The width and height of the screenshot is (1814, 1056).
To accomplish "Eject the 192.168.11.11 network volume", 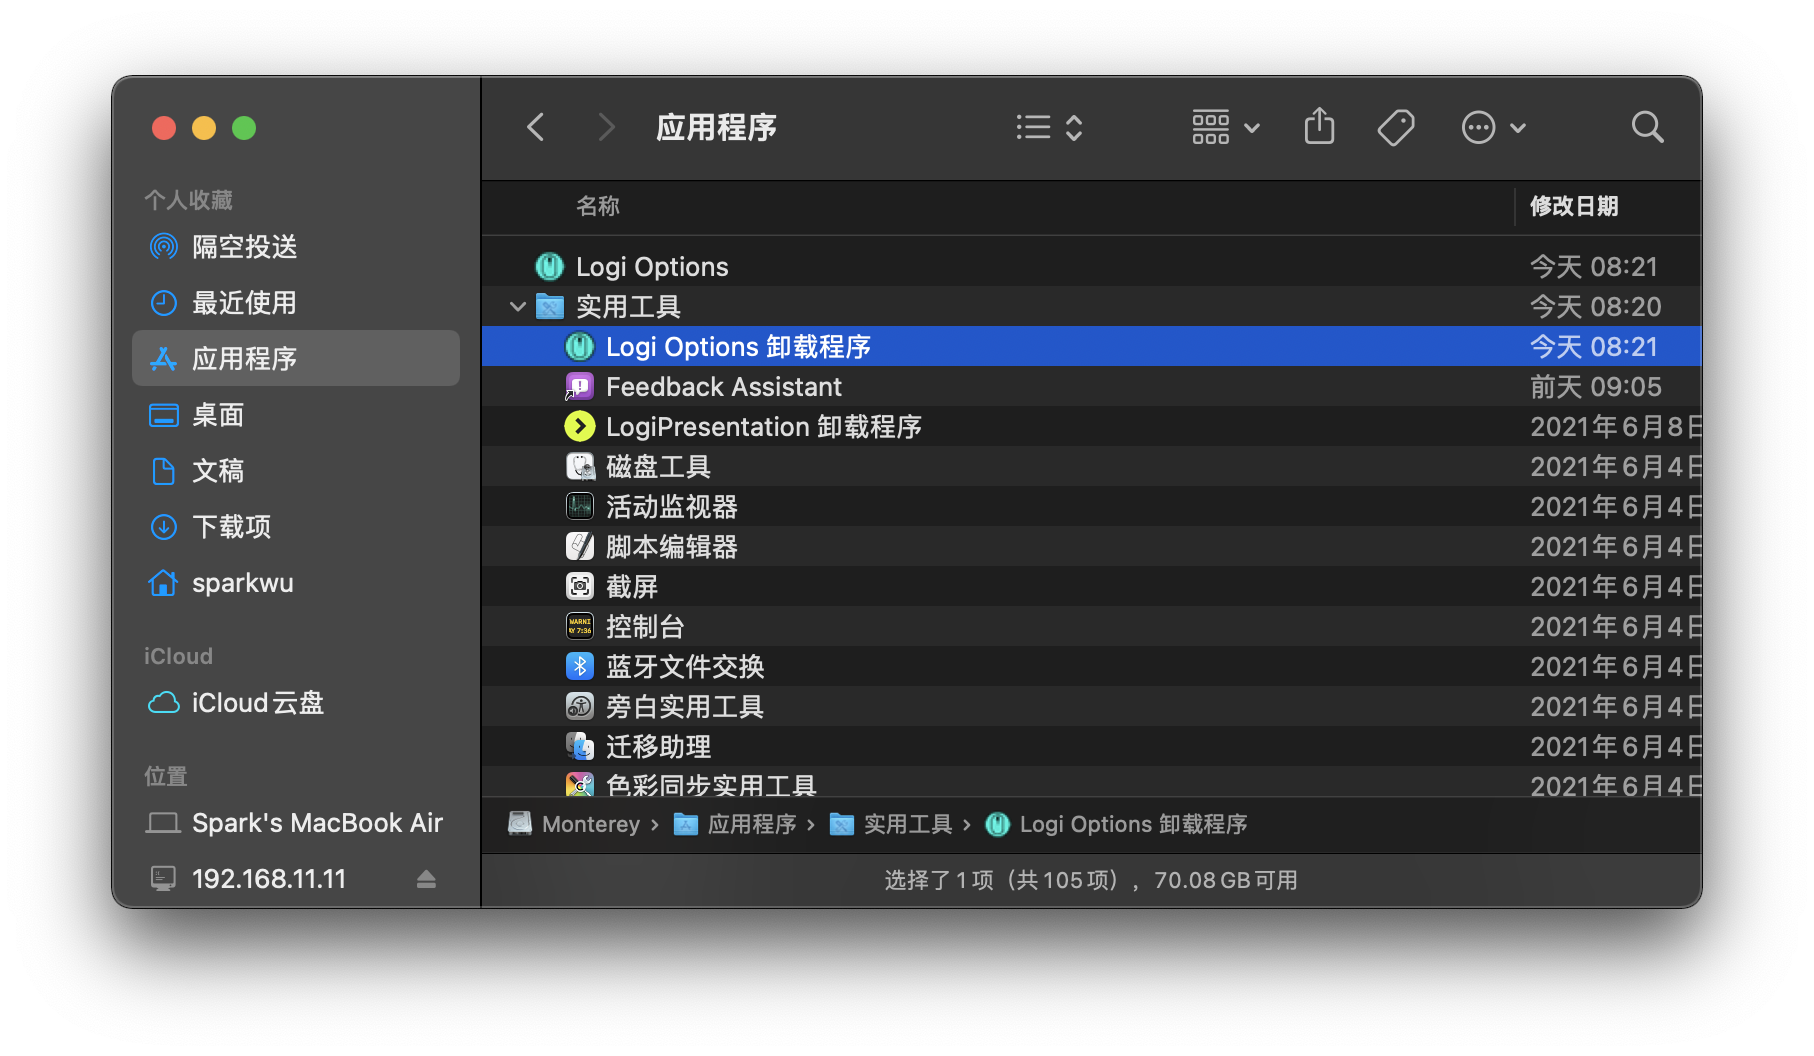I will (426, 879).
